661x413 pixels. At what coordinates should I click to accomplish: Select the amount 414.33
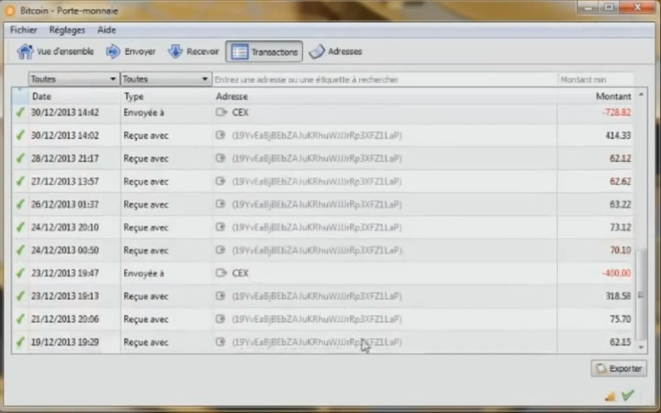click(618, 135)
